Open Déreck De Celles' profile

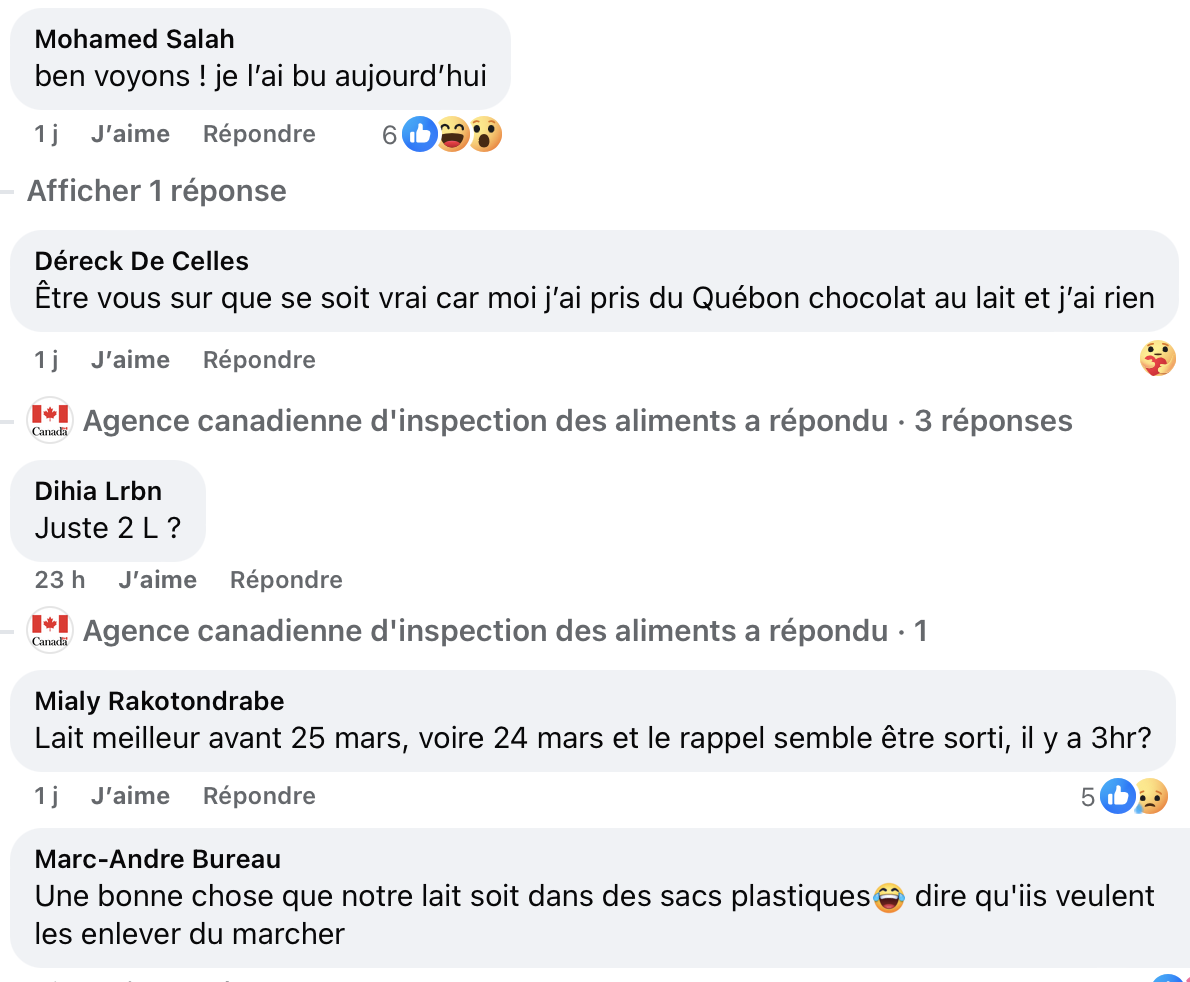pos(141,260)
